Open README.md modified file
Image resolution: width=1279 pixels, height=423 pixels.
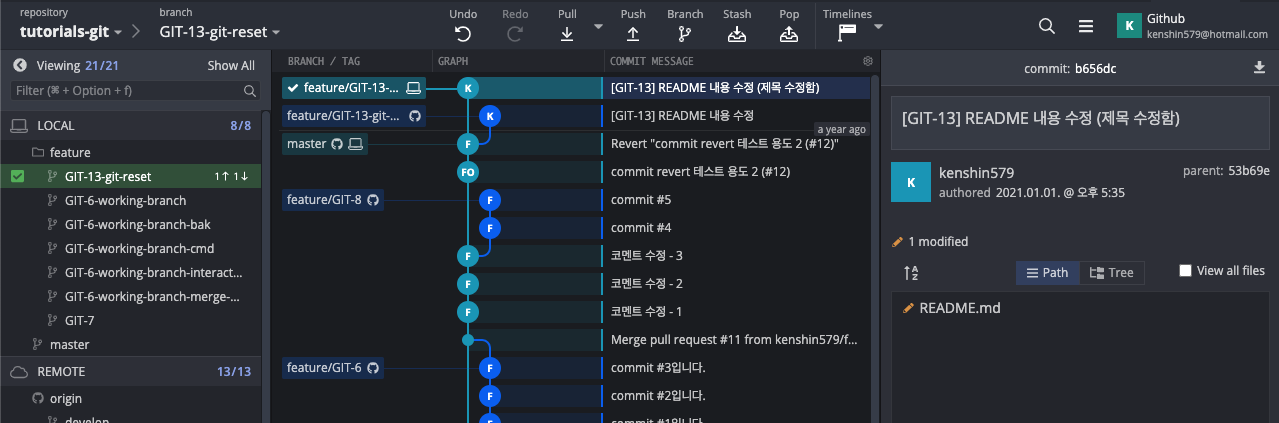[x=959, y=308]
